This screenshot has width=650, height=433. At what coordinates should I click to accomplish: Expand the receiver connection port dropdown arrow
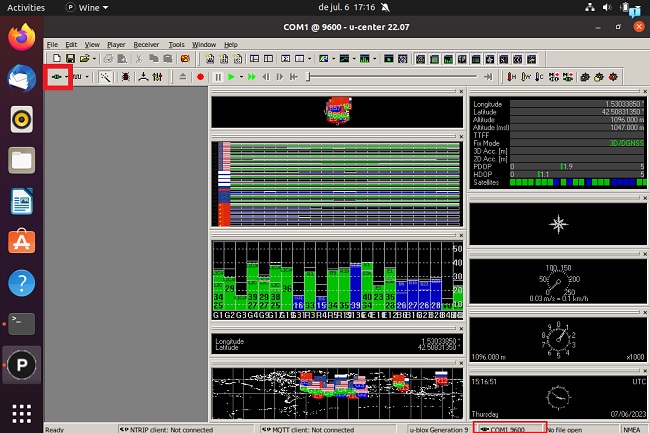66,77
